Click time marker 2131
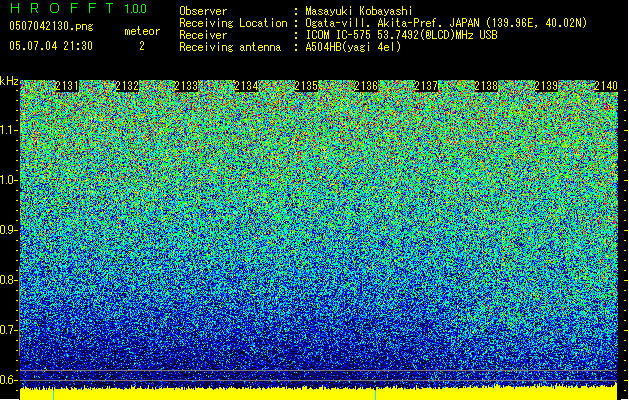Screen dimensions: 629x400 point(67,86)
